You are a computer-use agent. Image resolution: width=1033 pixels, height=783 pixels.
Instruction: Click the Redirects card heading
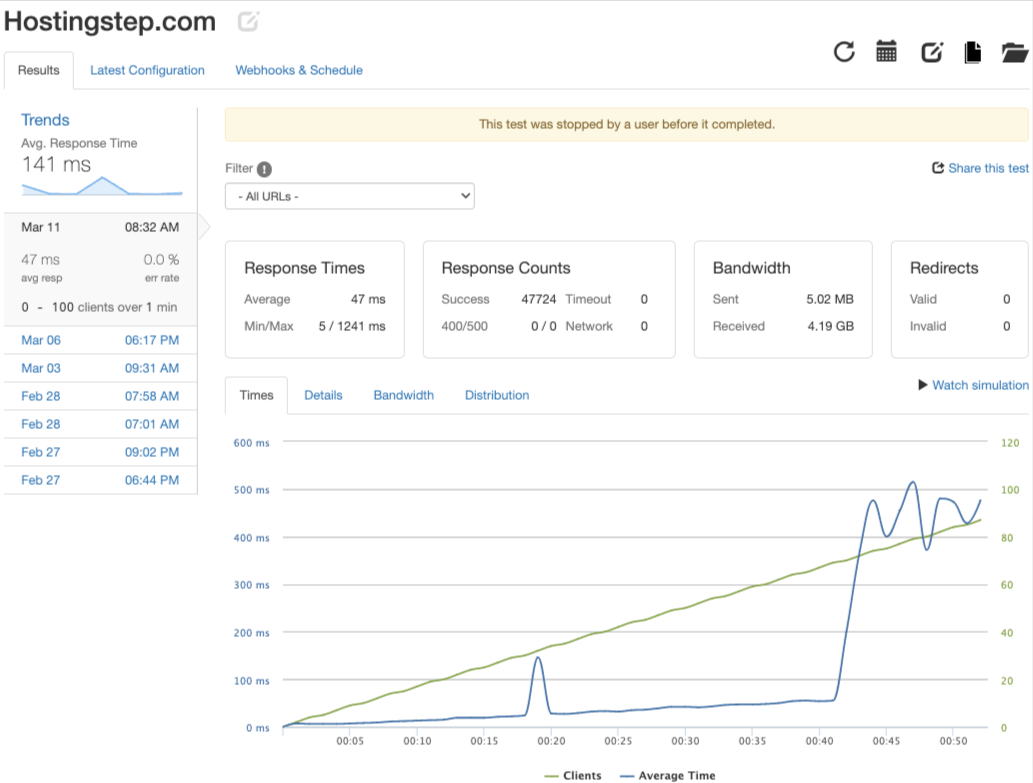coord(944,268)
